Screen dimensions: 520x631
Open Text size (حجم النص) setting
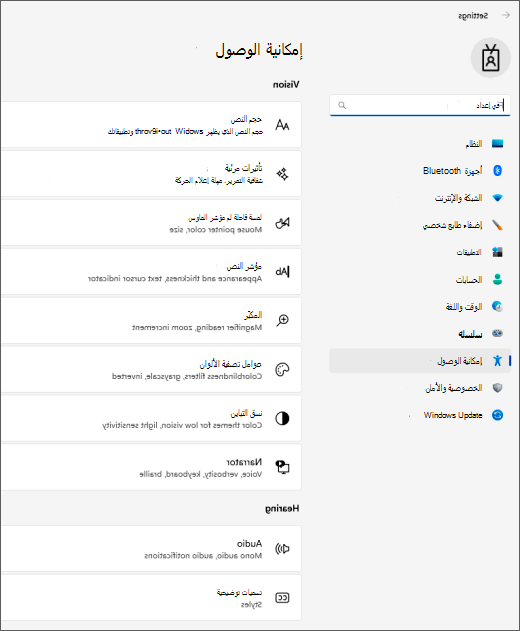151,125
